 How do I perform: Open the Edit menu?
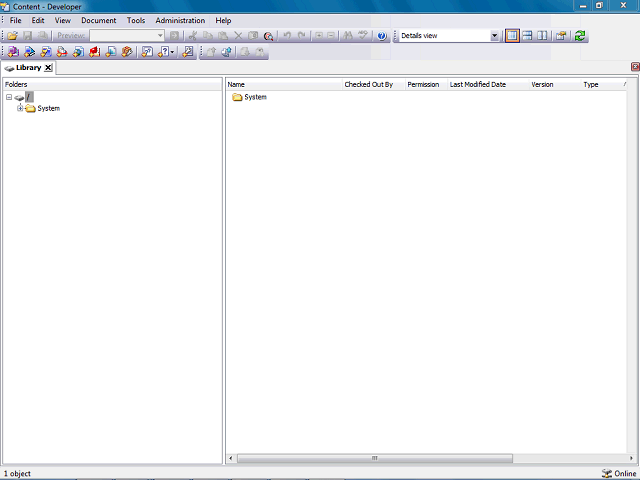tap(38, 20)
